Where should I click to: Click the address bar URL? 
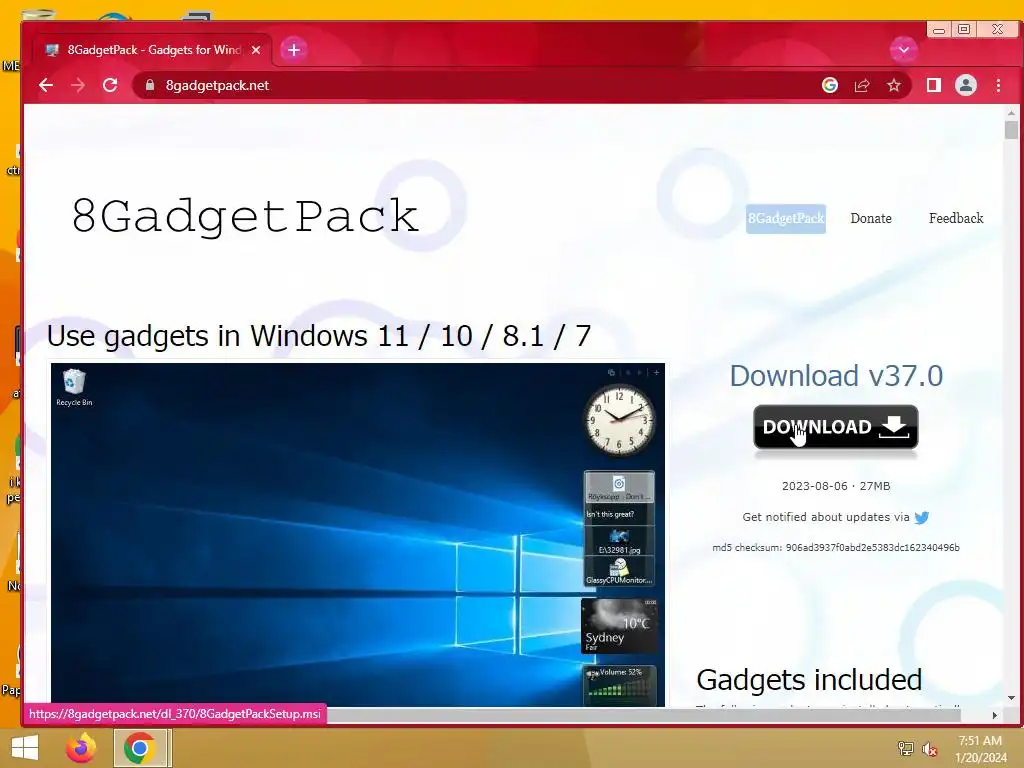217,86
